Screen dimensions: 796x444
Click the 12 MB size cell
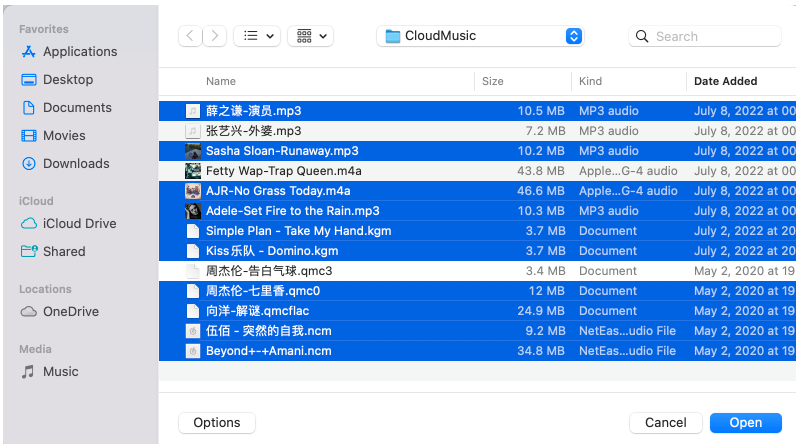[547, 291]
